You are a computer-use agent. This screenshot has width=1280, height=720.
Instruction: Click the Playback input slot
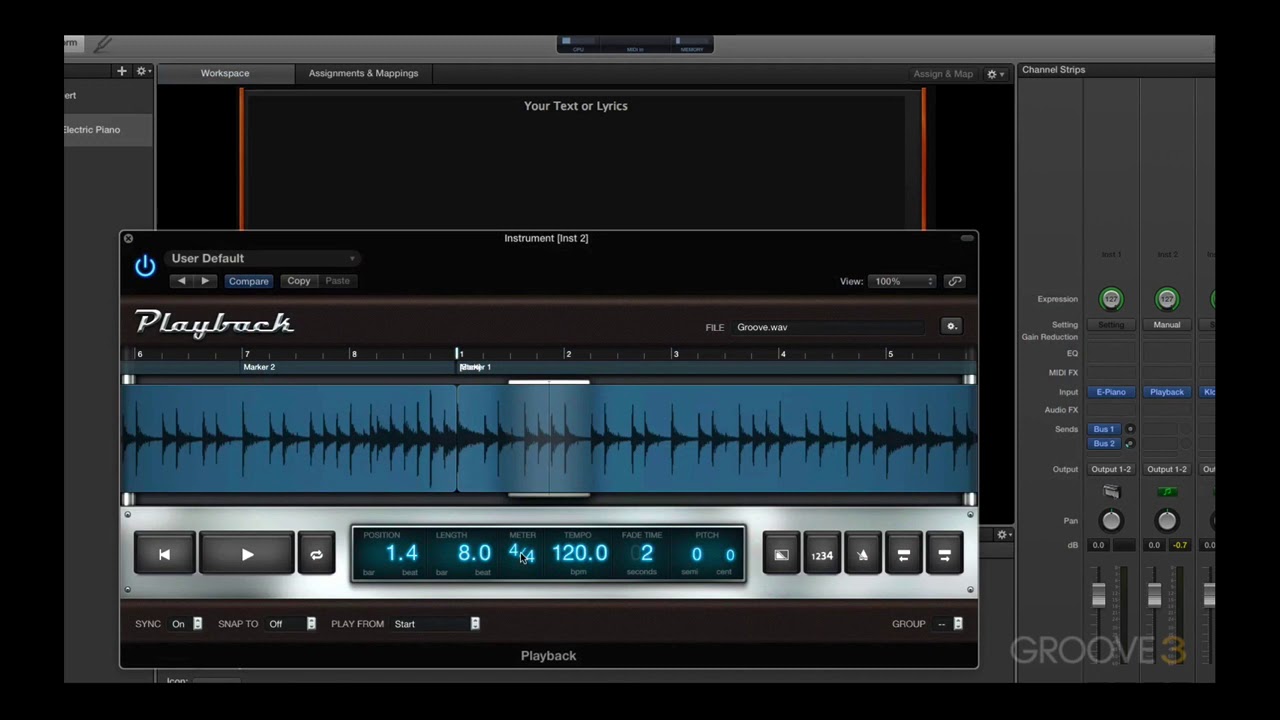tap(1166, 392)
